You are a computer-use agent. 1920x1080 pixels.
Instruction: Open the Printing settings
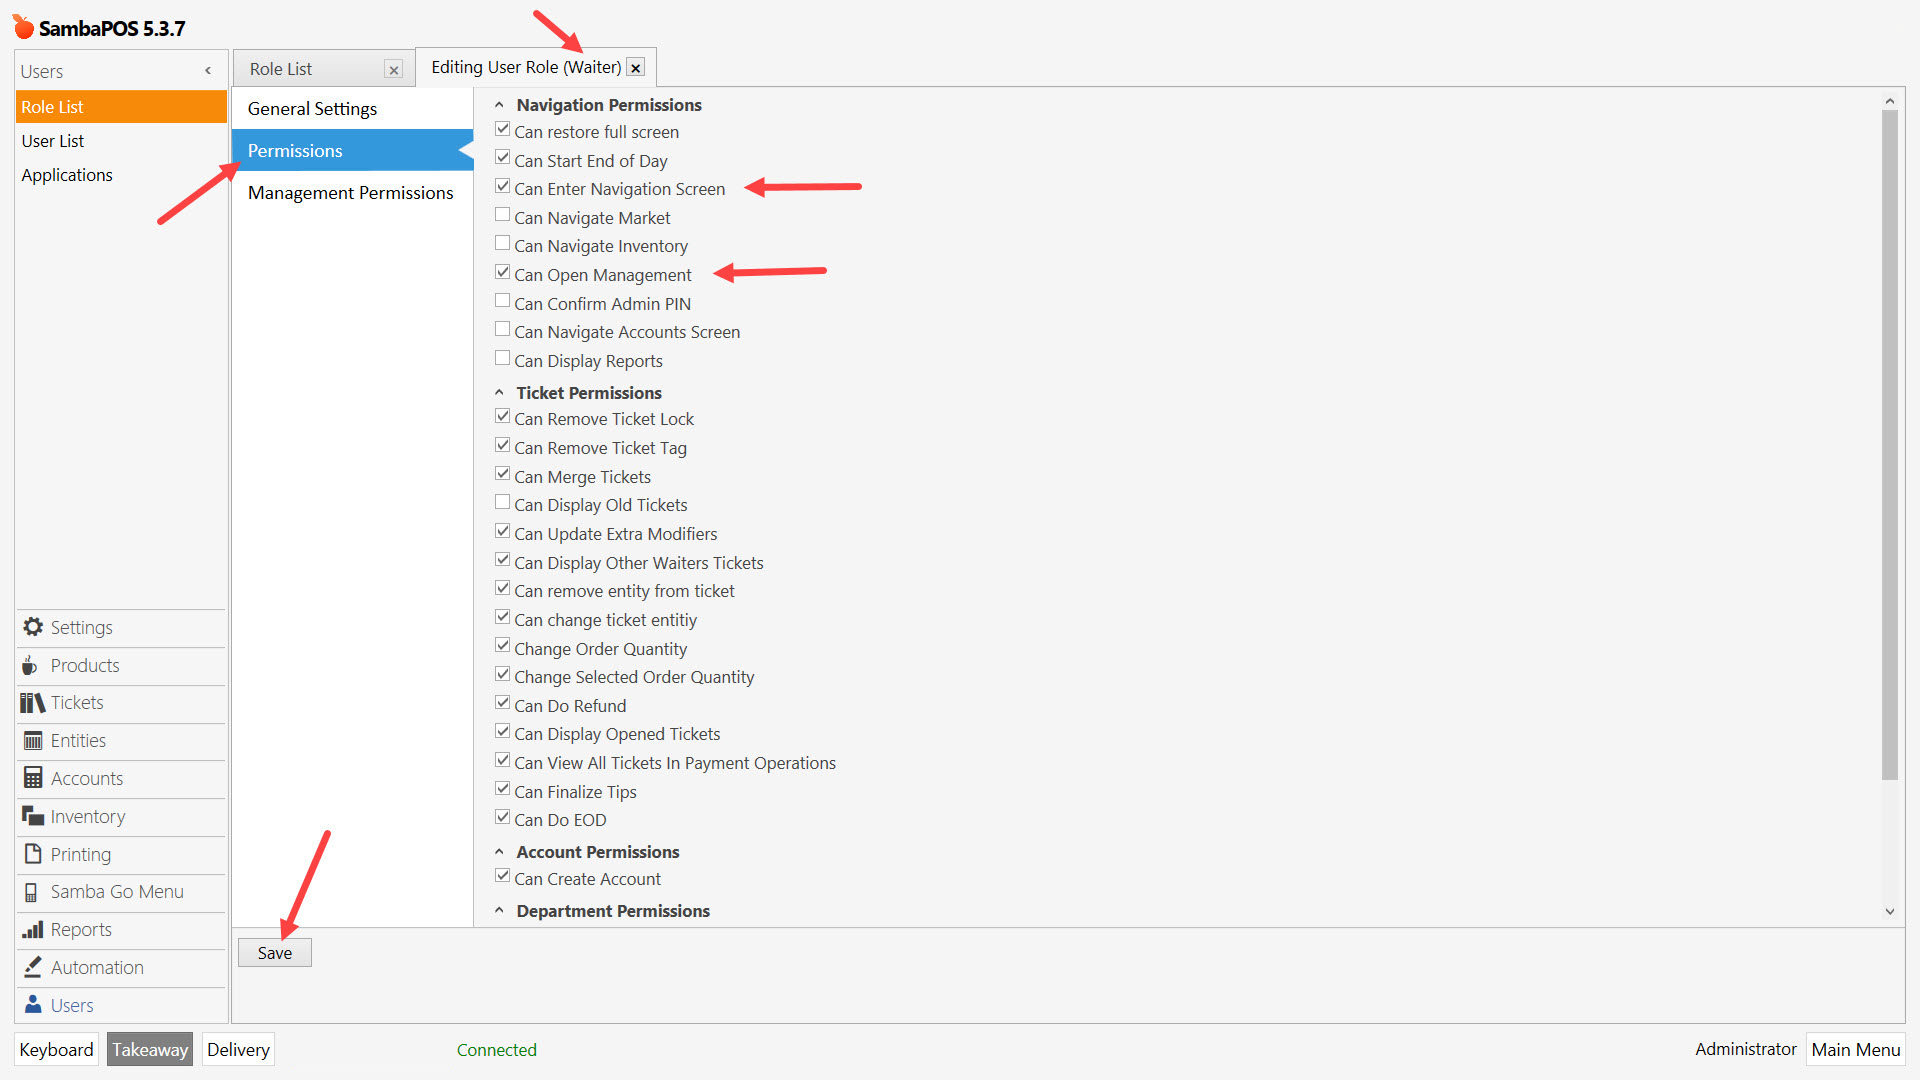point(80,854)
